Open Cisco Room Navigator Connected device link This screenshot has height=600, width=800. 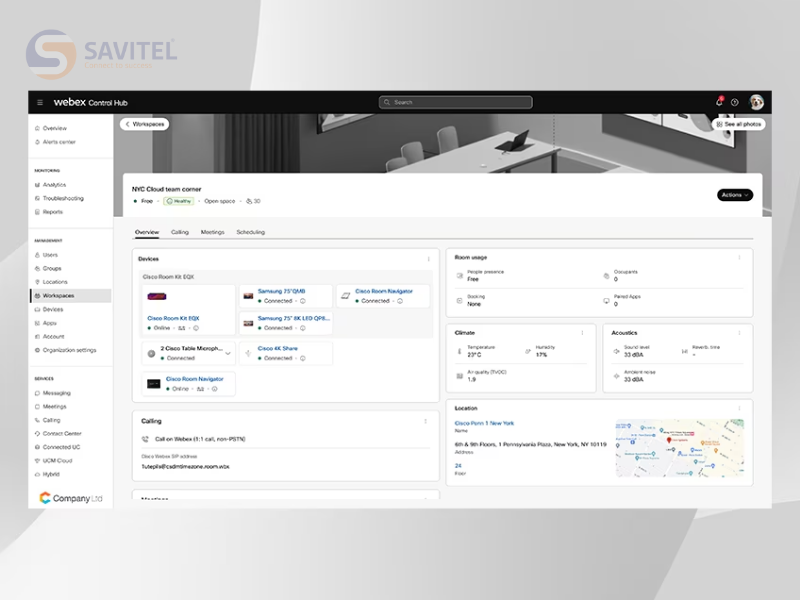[x=384, y=291]
